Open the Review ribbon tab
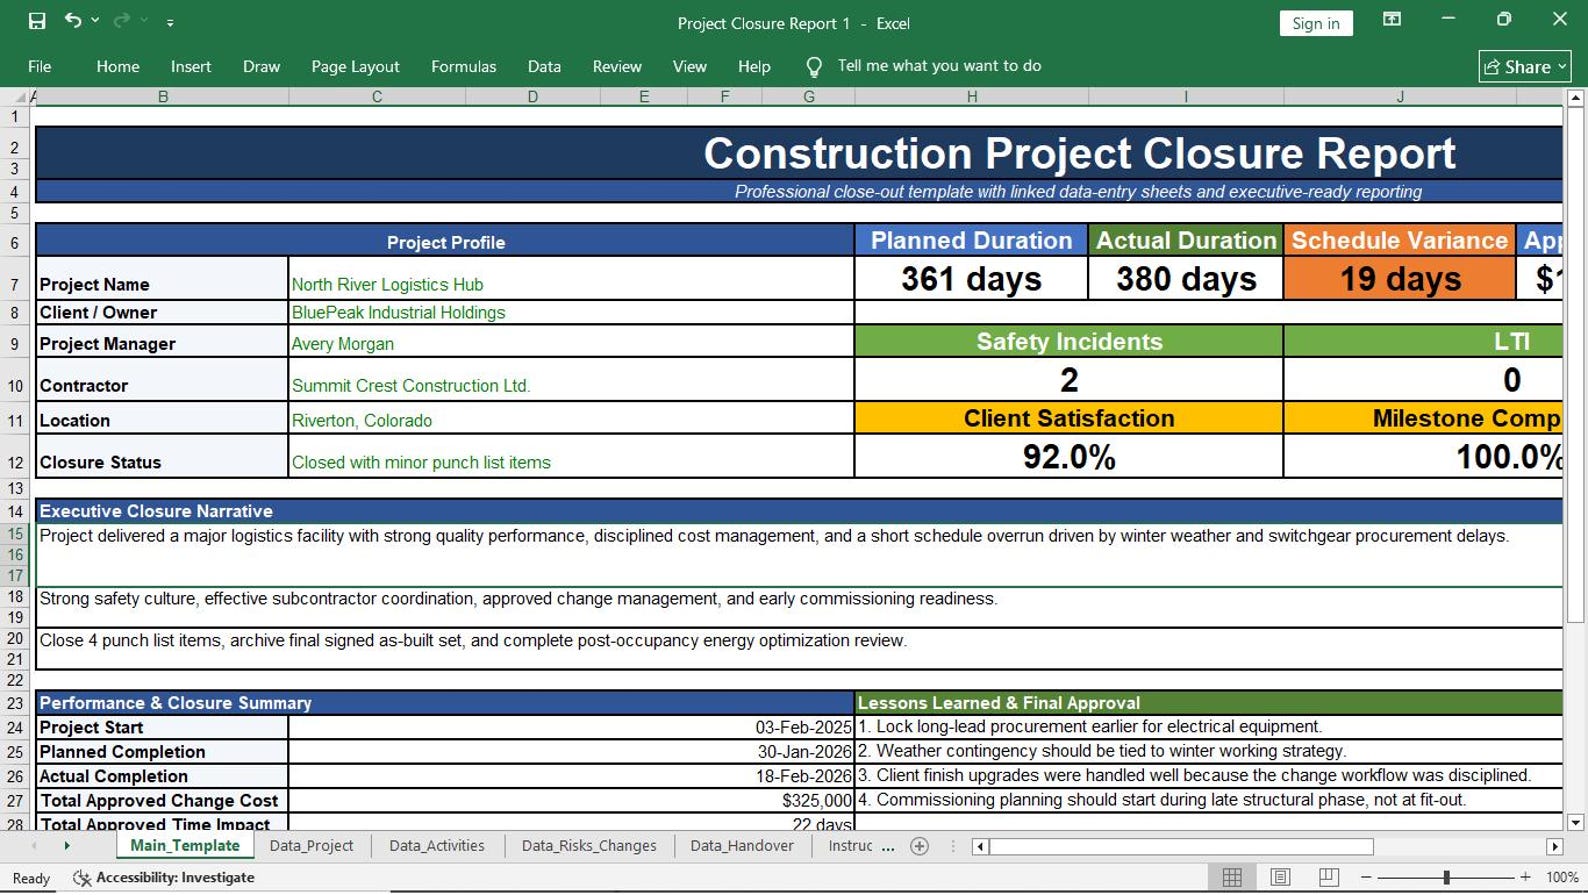 (617, 66)
